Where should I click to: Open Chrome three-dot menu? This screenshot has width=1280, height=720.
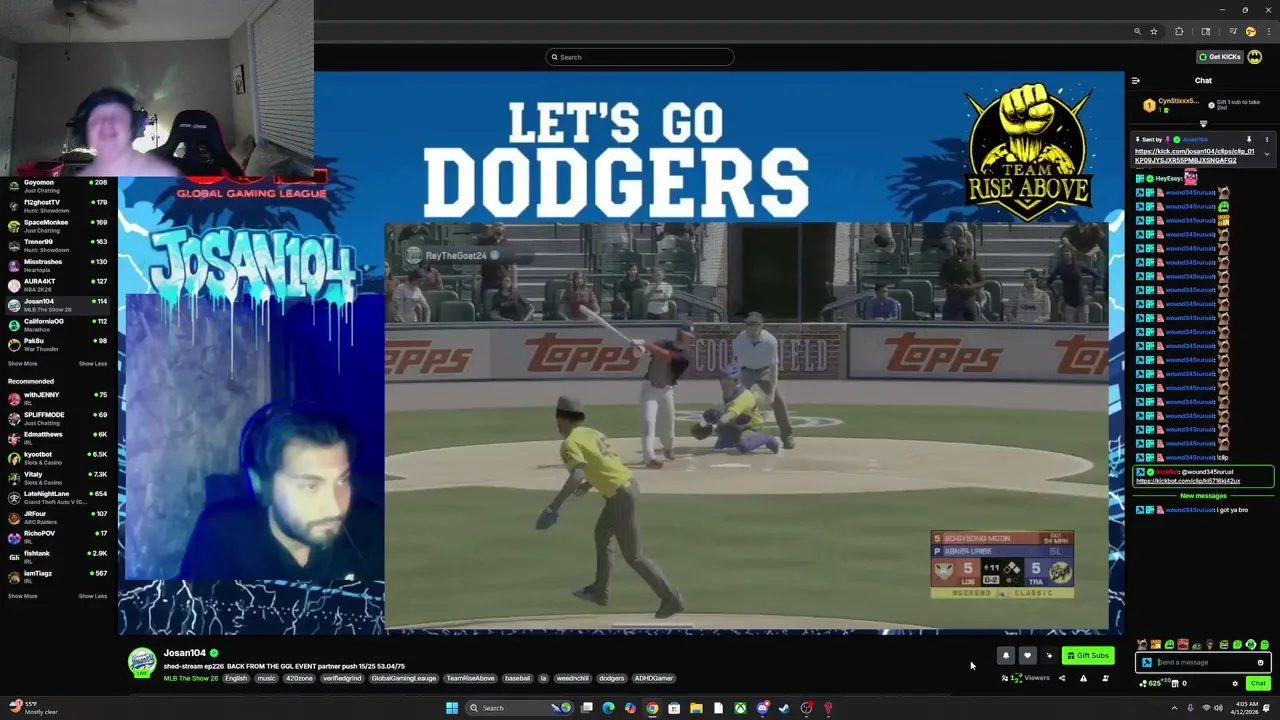[x=1269, y=32]
